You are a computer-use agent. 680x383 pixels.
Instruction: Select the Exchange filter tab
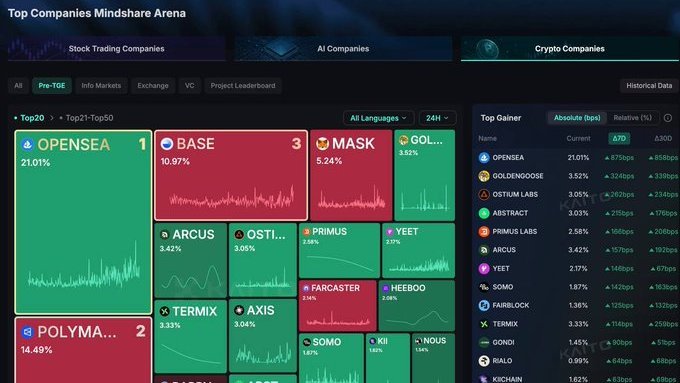153,85
